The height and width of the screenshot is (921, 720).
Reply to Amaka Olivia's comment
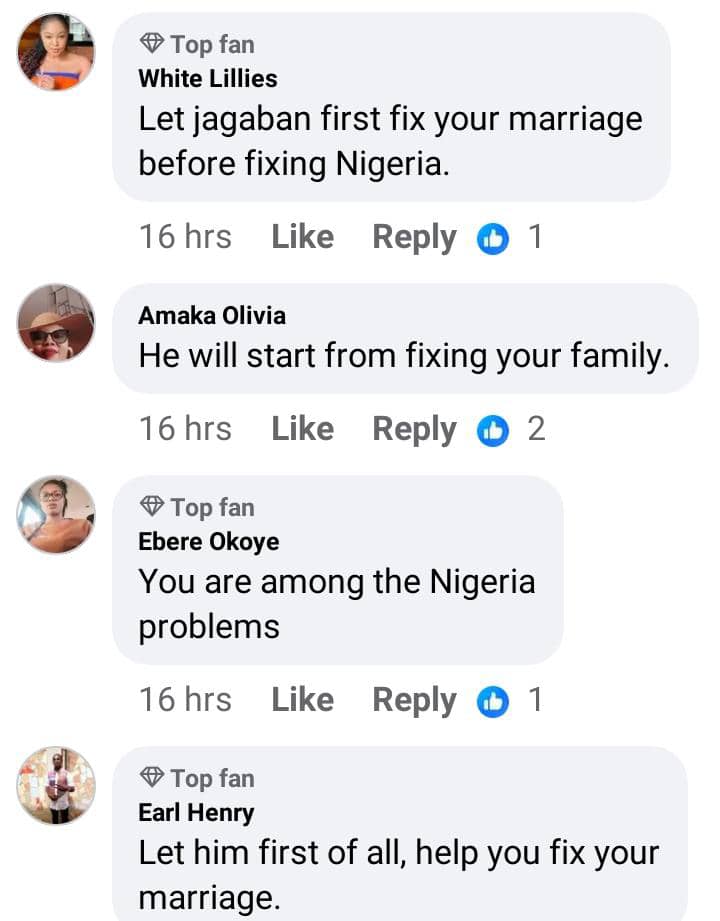coord(414,429)
